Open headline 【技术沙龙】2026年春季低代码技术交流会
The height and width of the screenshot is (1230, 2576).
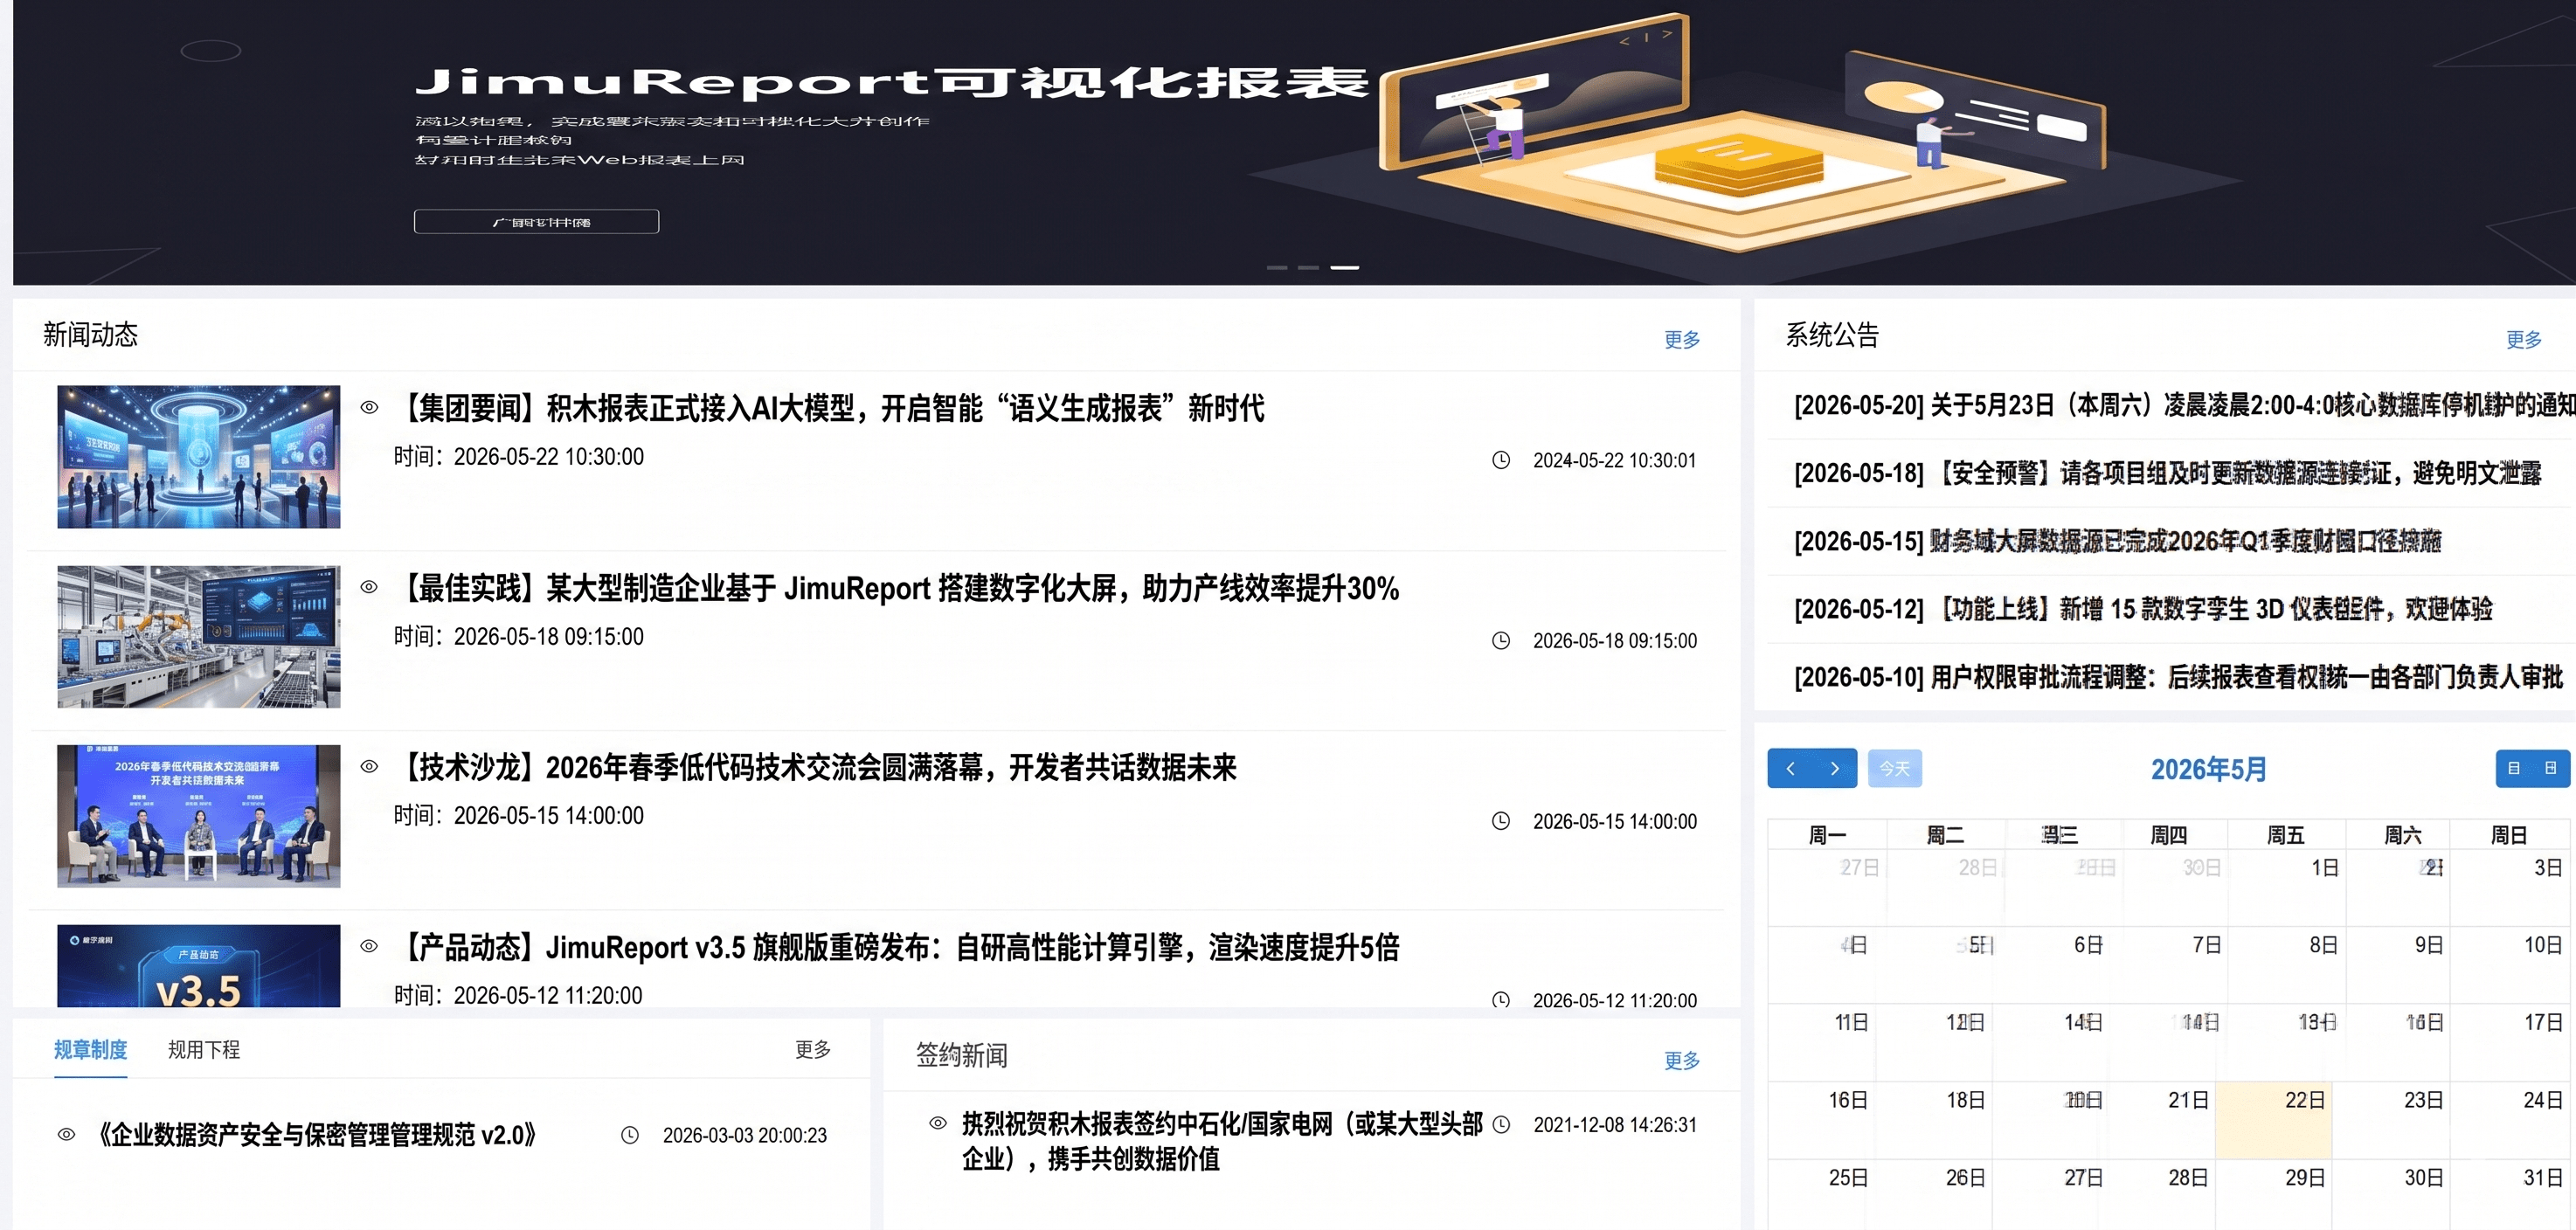[x=816, y=767]
